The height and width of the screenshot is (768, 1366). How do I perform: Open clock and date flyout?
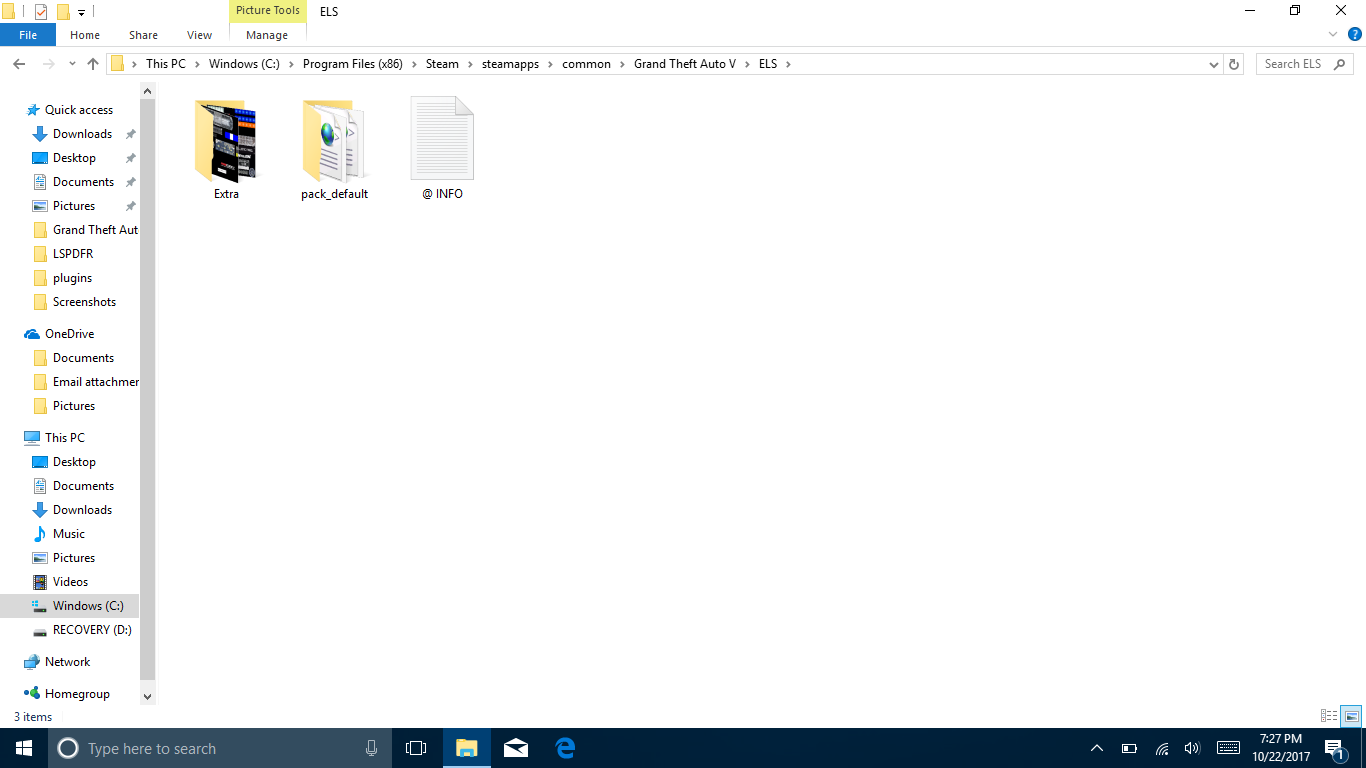[x=1281, y=748]
